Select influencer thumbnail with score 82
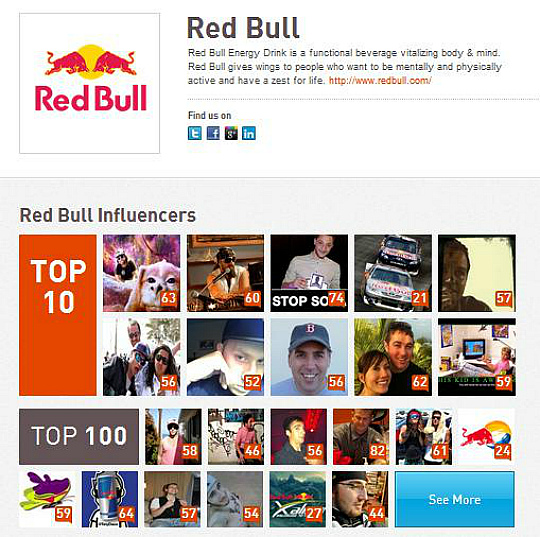Viewport: 540px width, 537px height. pos(361,436)
